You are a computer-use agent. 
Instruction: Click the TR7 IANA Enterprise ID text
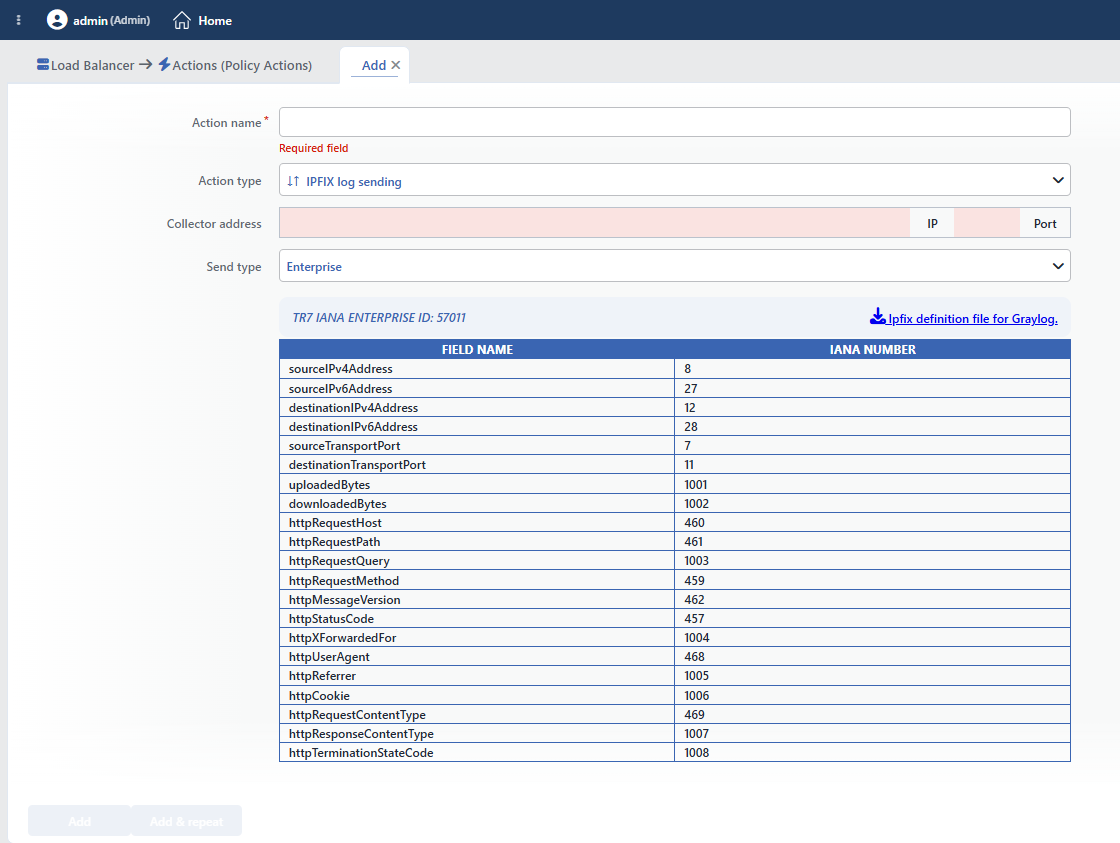click(379, 318)
